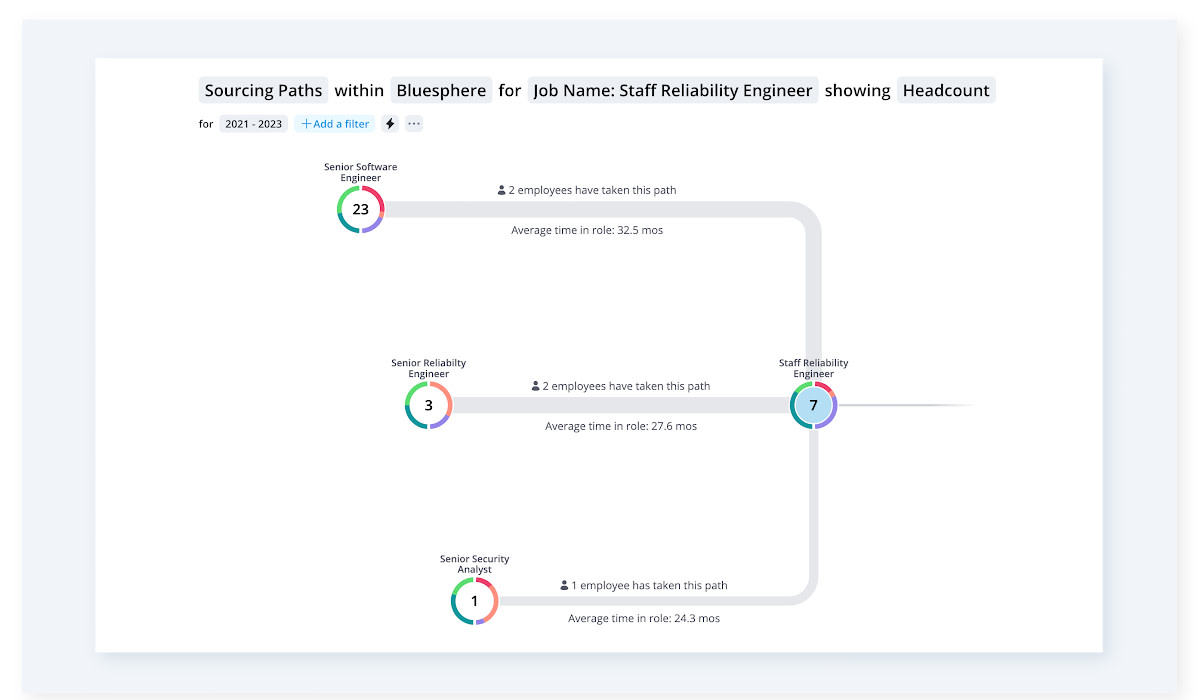Click 'Average time in role: 24.3 mos'
Screen dimensions: 1200x700
tap(644, 619)
